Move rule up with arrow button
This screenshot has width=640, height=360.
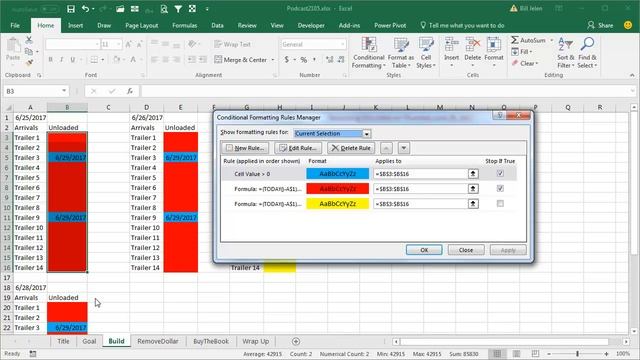386,148
